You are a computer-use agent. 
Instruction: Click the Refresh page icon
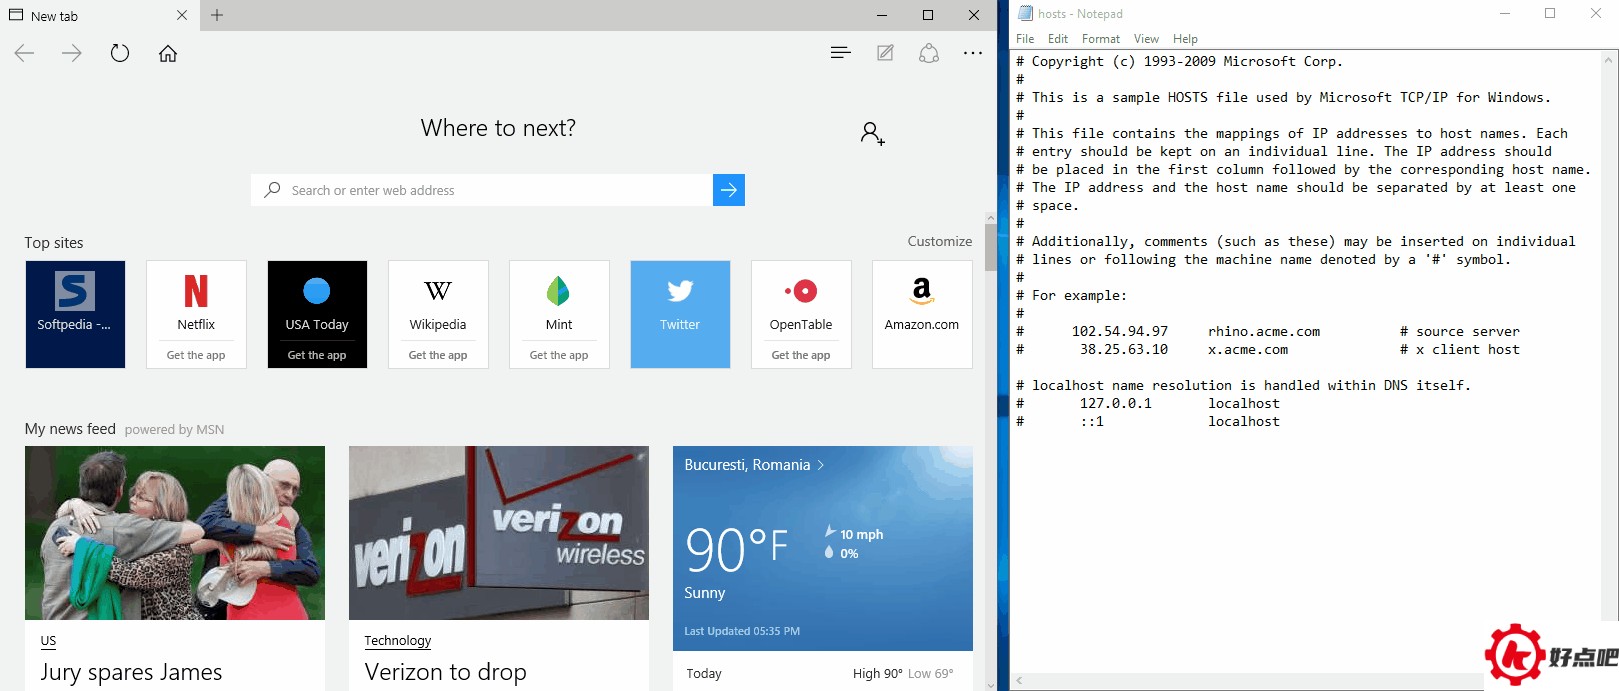[x=120, y=54]
